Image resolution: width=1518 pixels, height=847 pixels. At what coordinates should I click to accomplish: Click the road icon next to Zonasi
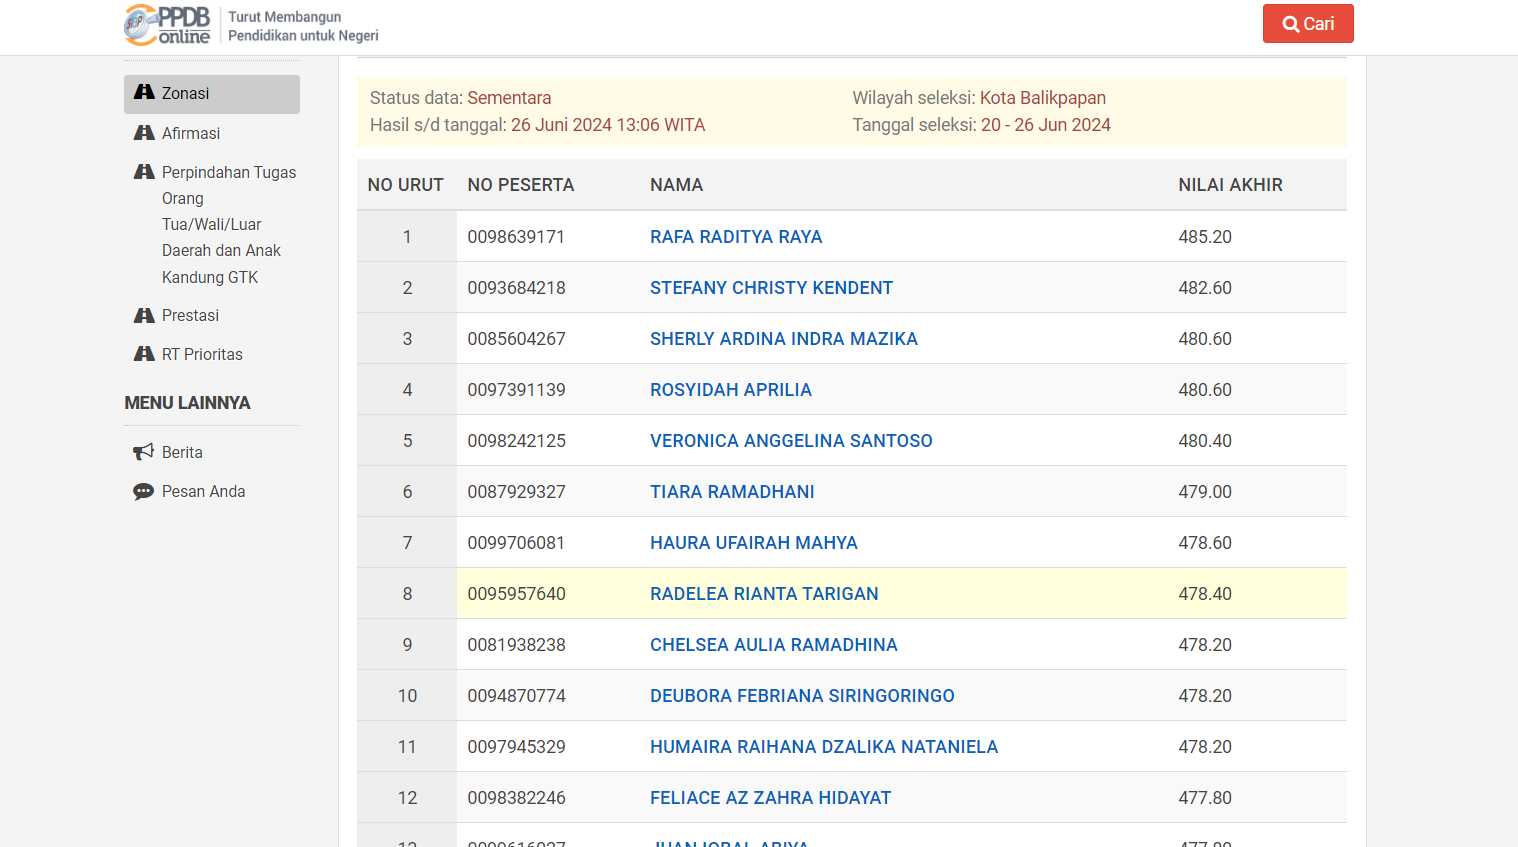(144, 92)
